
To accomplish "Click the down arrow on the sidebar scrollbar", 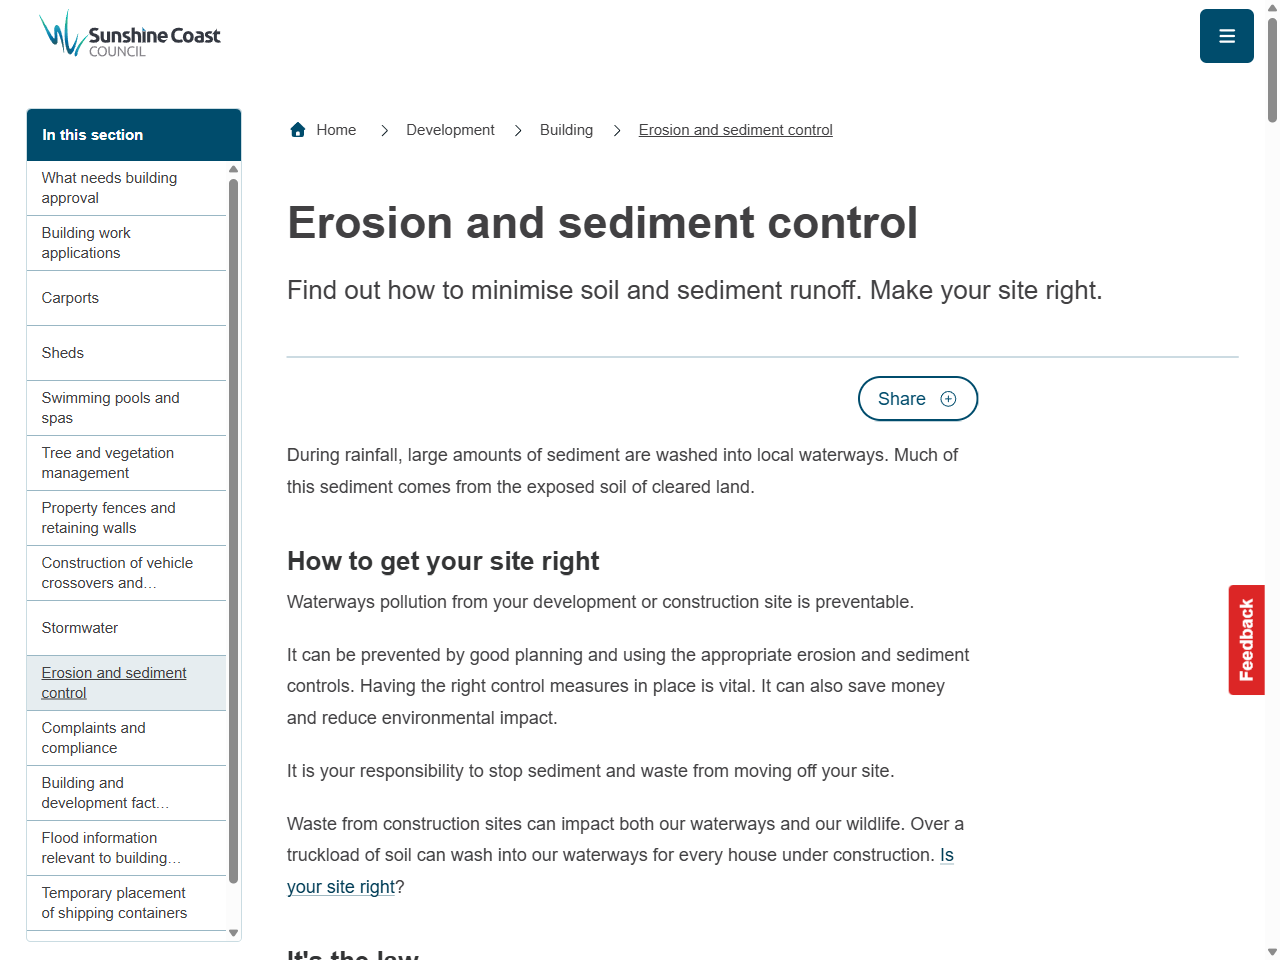I will point(233,933).
